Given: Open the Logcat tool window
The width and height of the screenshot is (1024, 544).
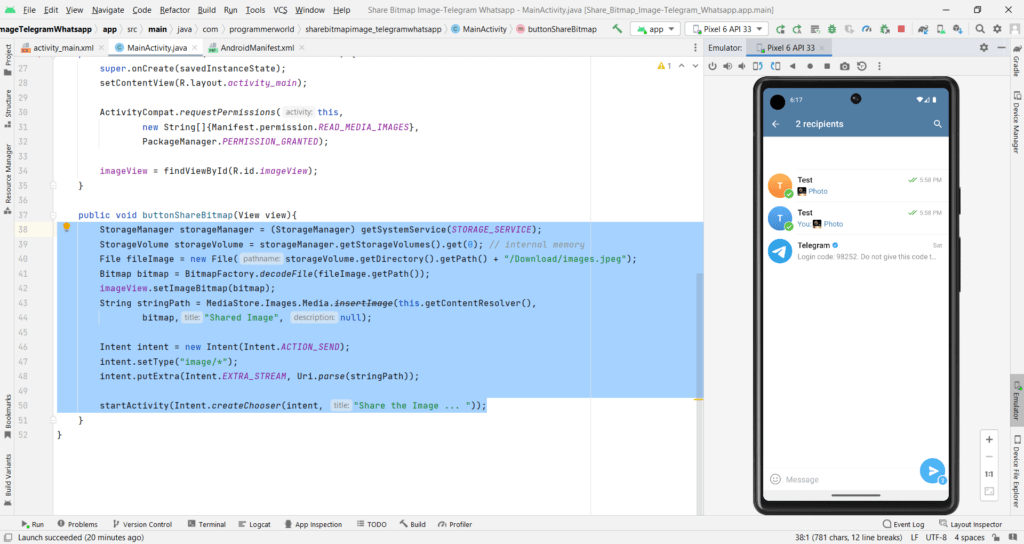Looking at the screenshot, I should (x=255, y=524).
